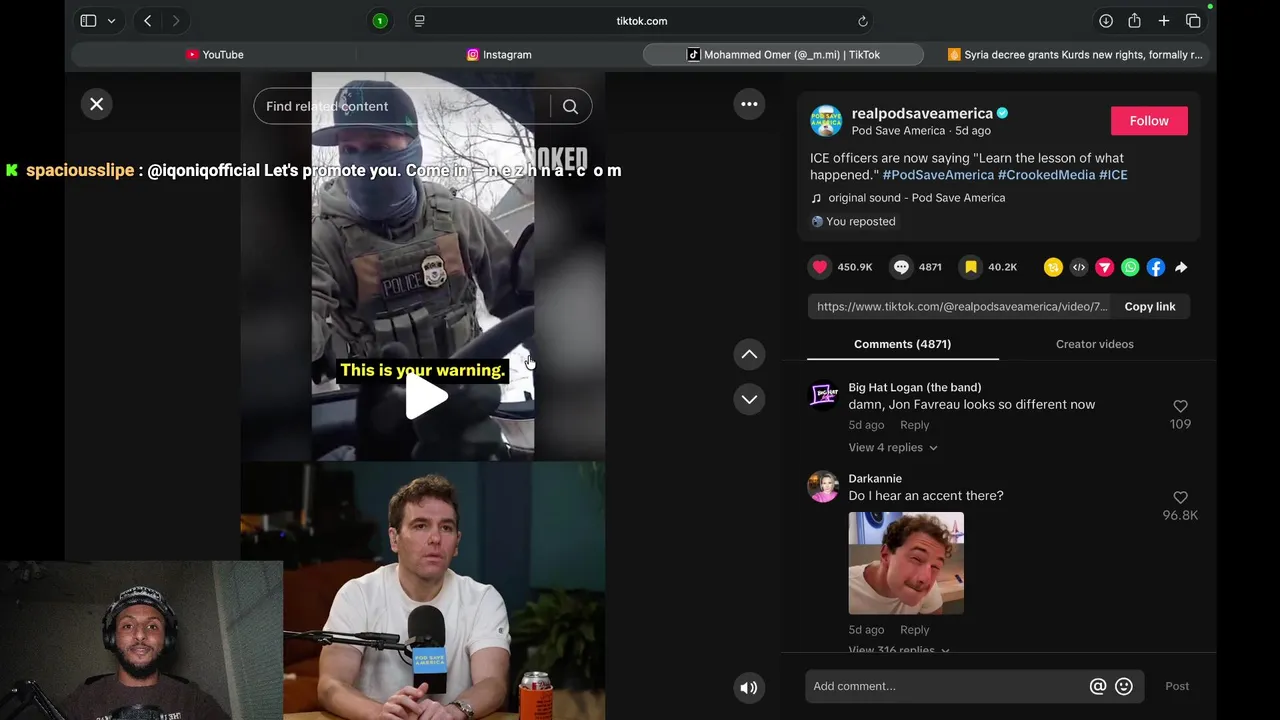Toggle the bookmark favorite icon
The width and height of the screenshot is (1280, 720).
(971, 267)
